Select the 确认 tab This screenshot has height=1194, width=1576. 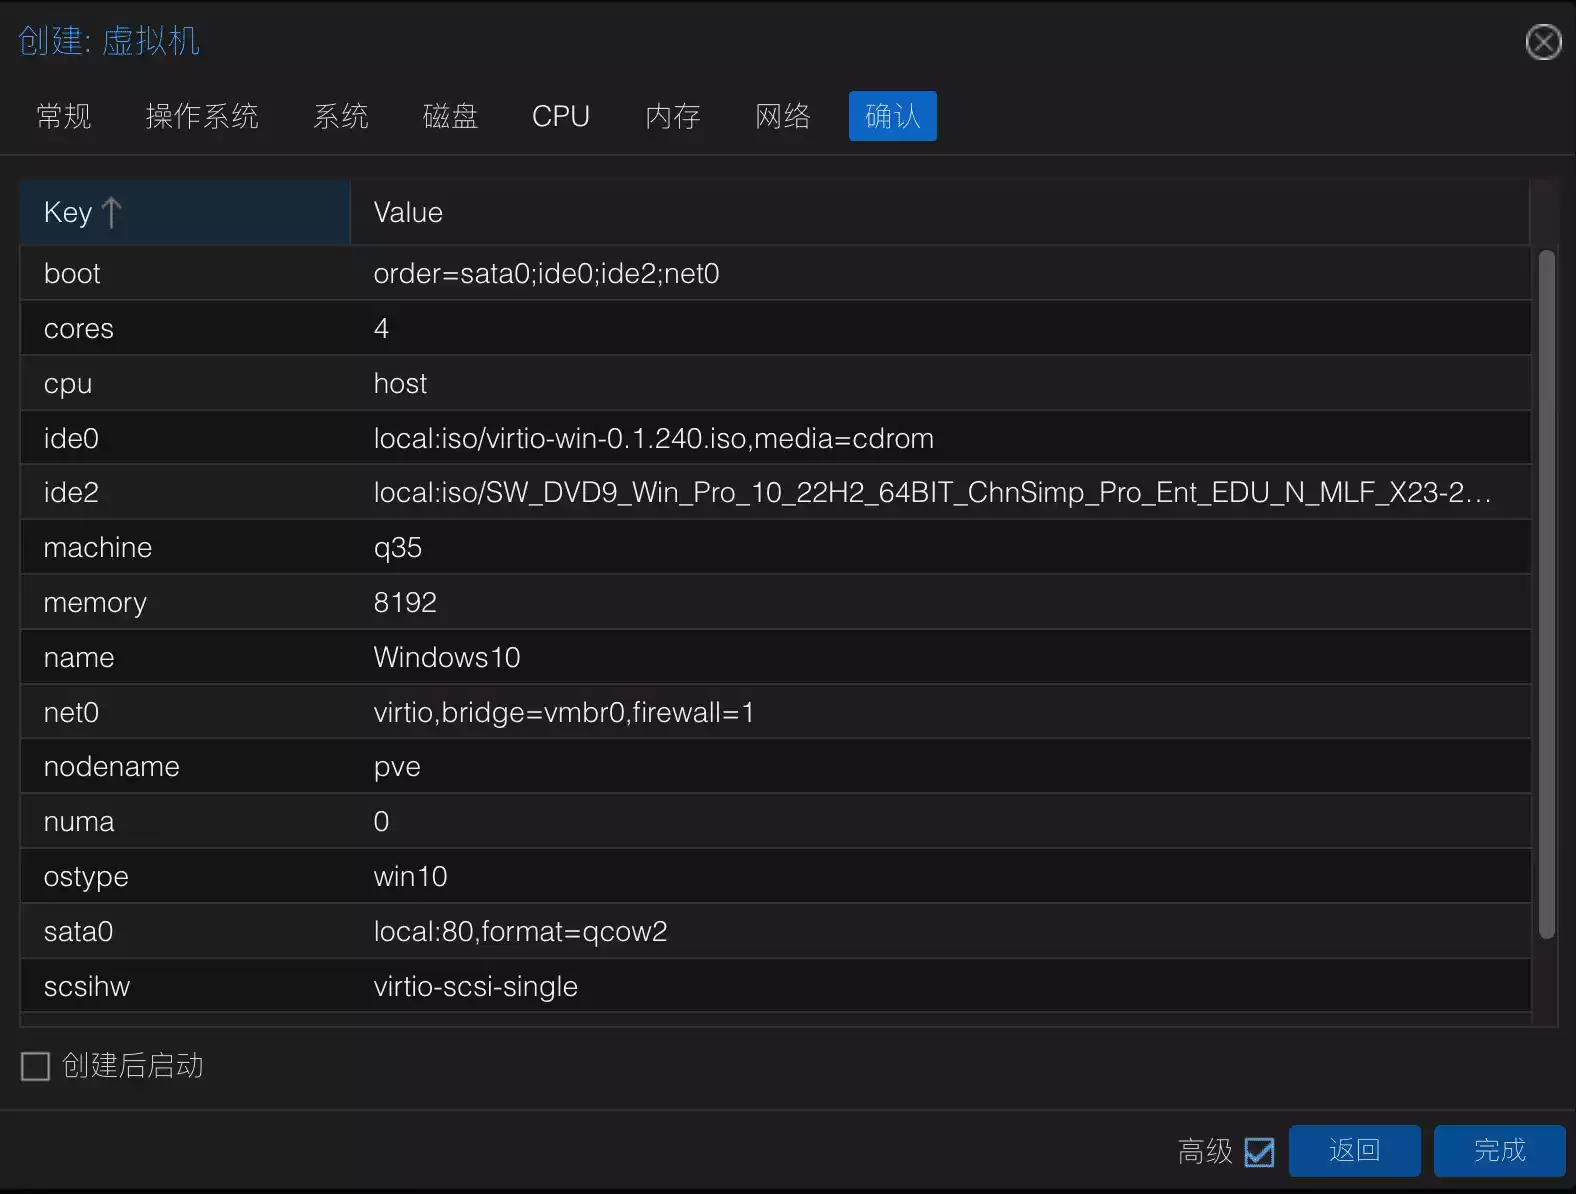click(x=892, y=116)
